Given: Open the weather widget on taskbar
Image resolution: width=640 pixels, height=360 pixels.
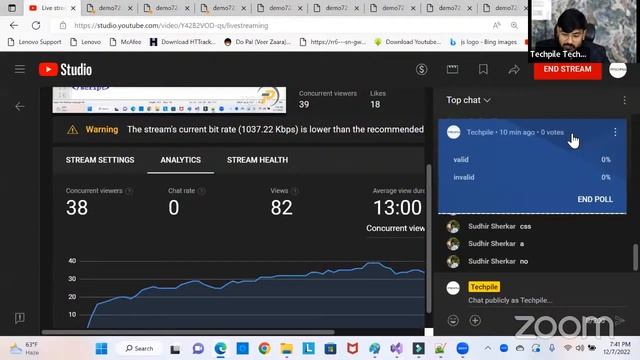Looking at the screenshot, I should pos(24,349).
